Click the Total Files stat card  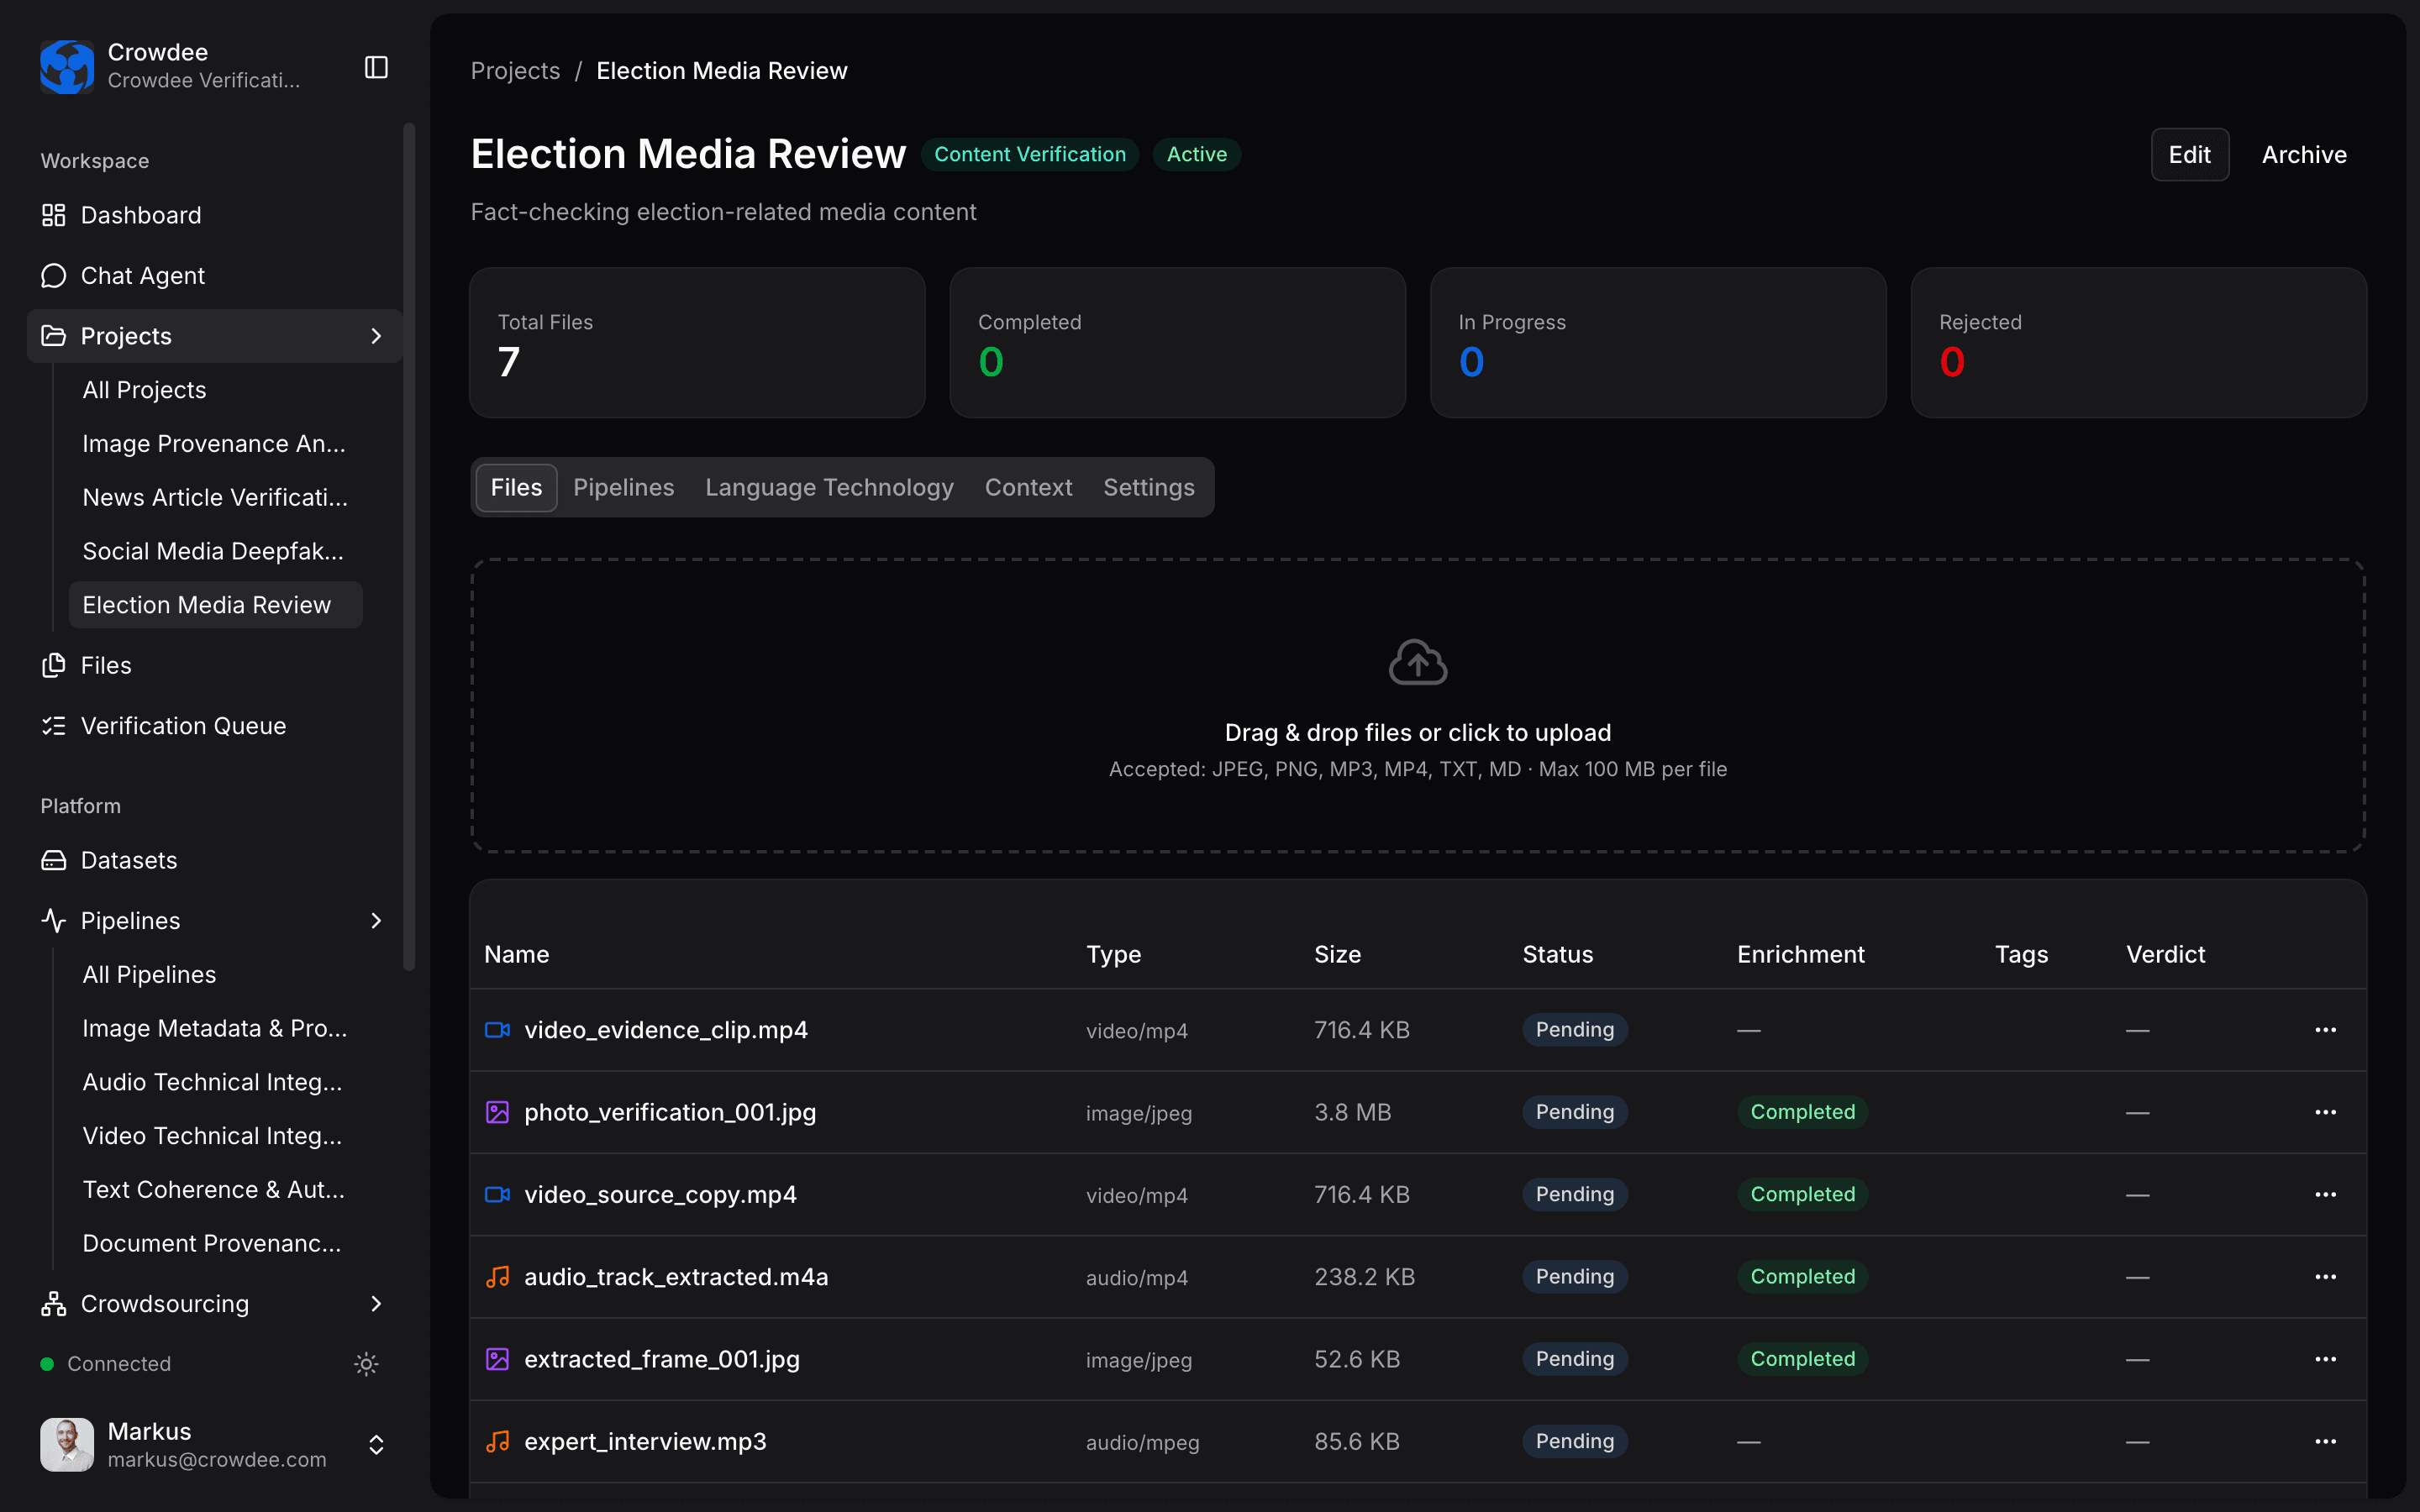click(x=697, y=342)
